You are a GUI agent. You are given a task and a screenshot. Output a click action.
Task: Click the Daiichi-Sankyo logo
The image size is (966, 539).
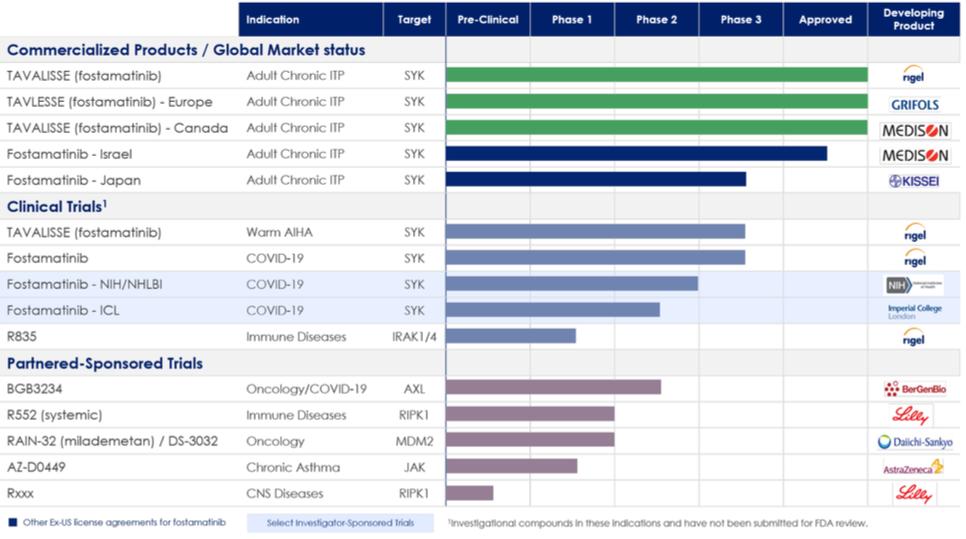(915, 442)
